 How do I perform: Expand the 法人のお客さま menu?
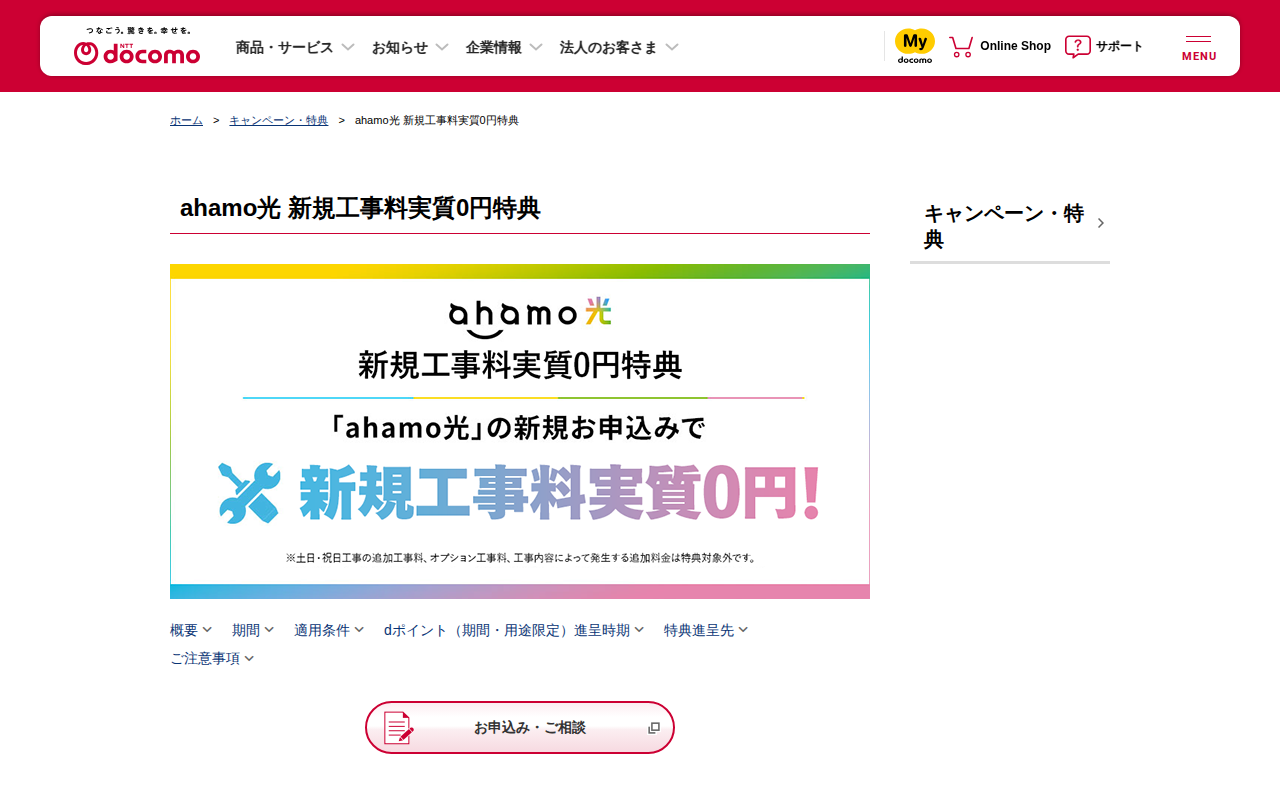(619, 47)
